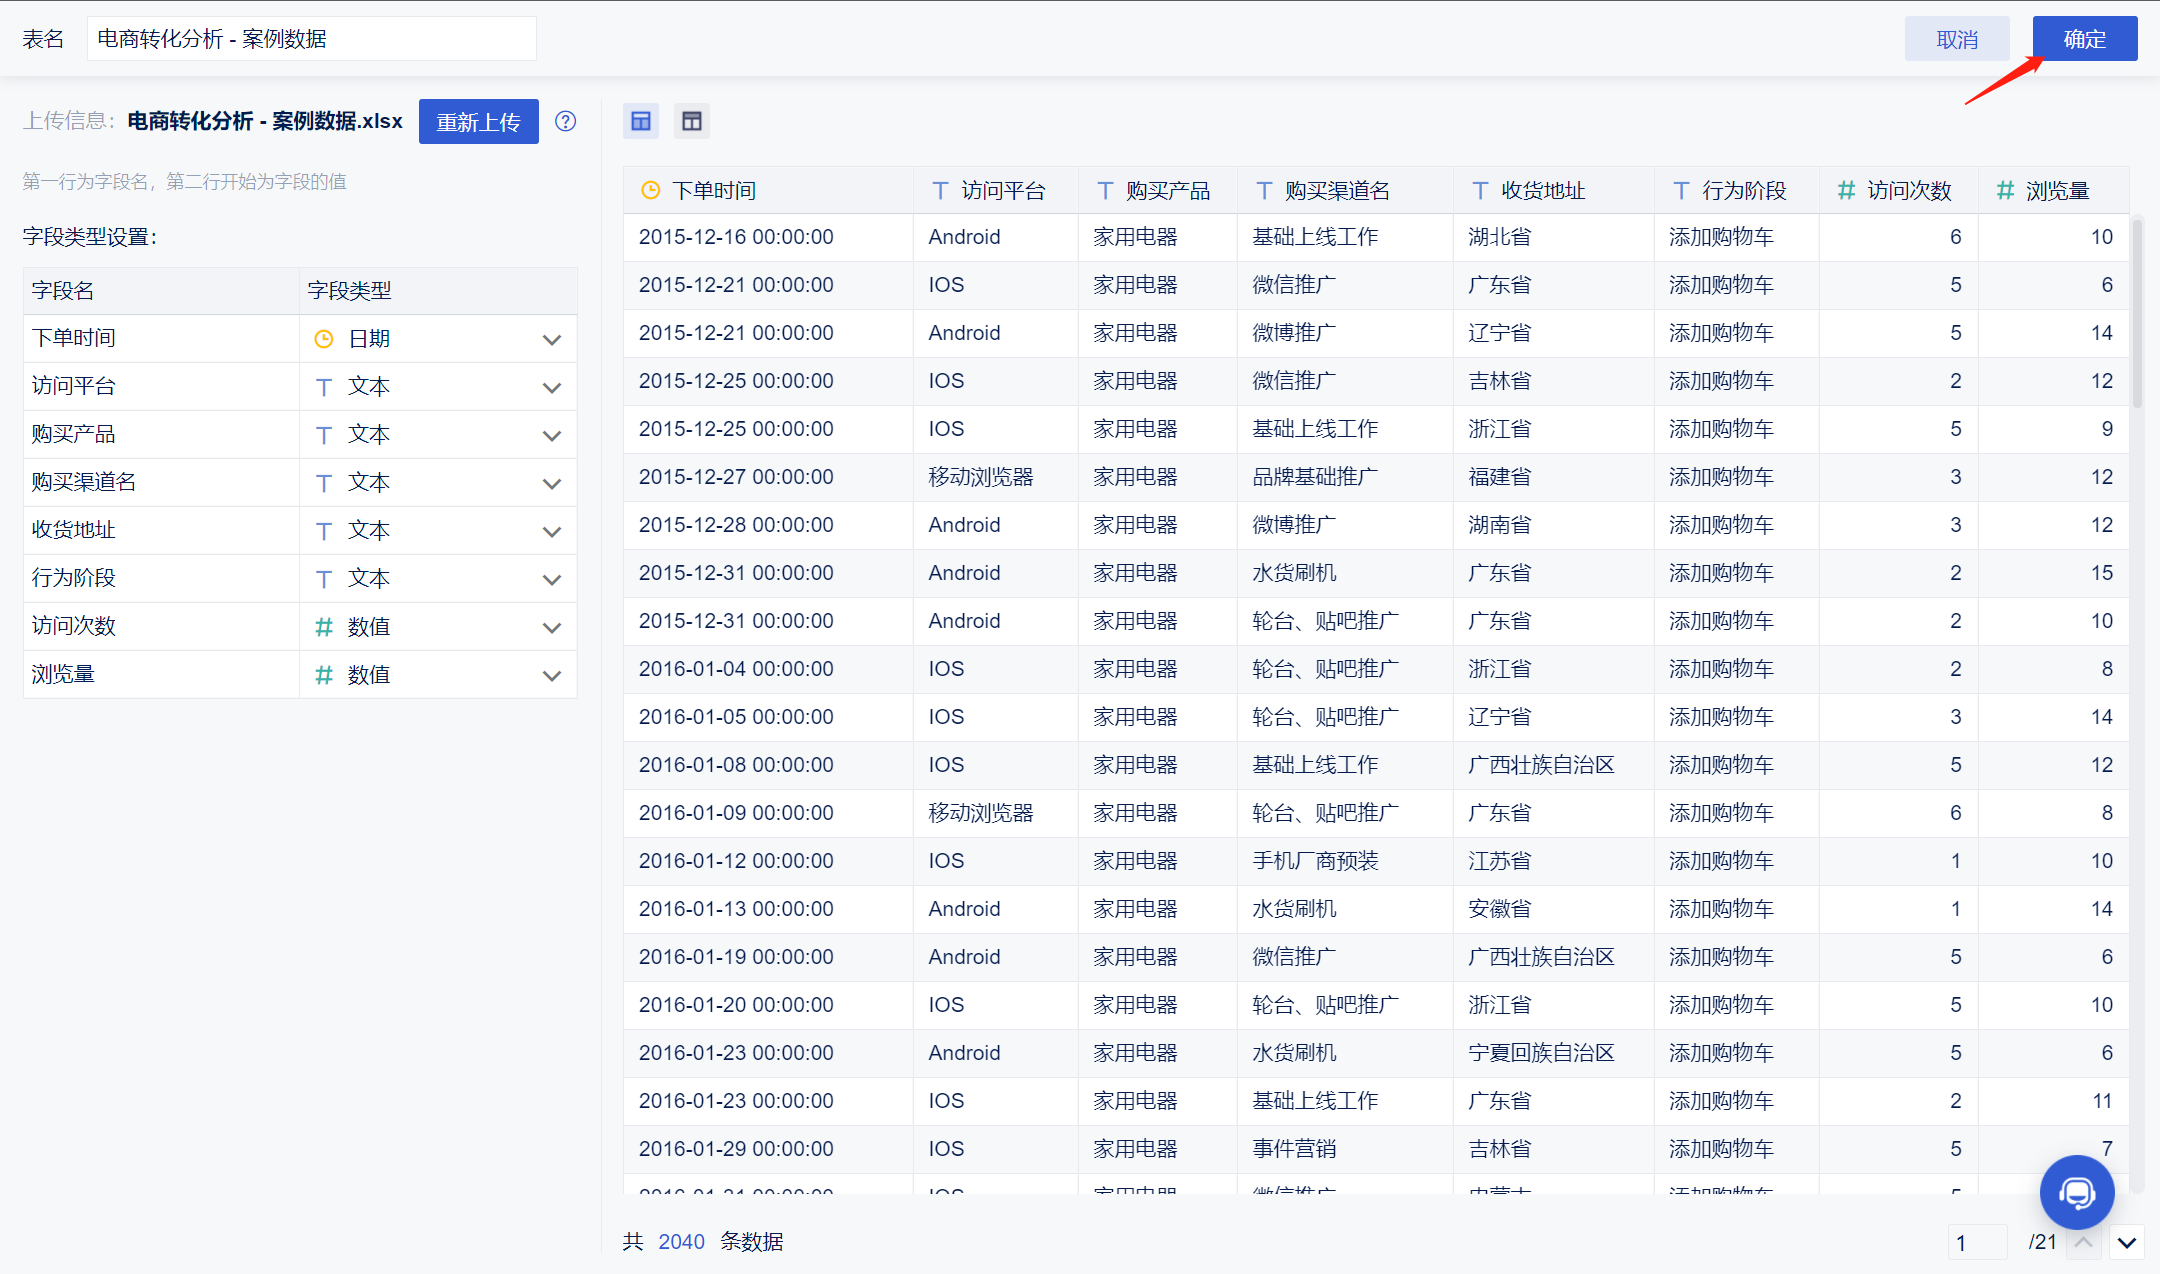Go to next page arrow in pagination
The width and height of the screenshot is (2160, 1274).
2127,1243
